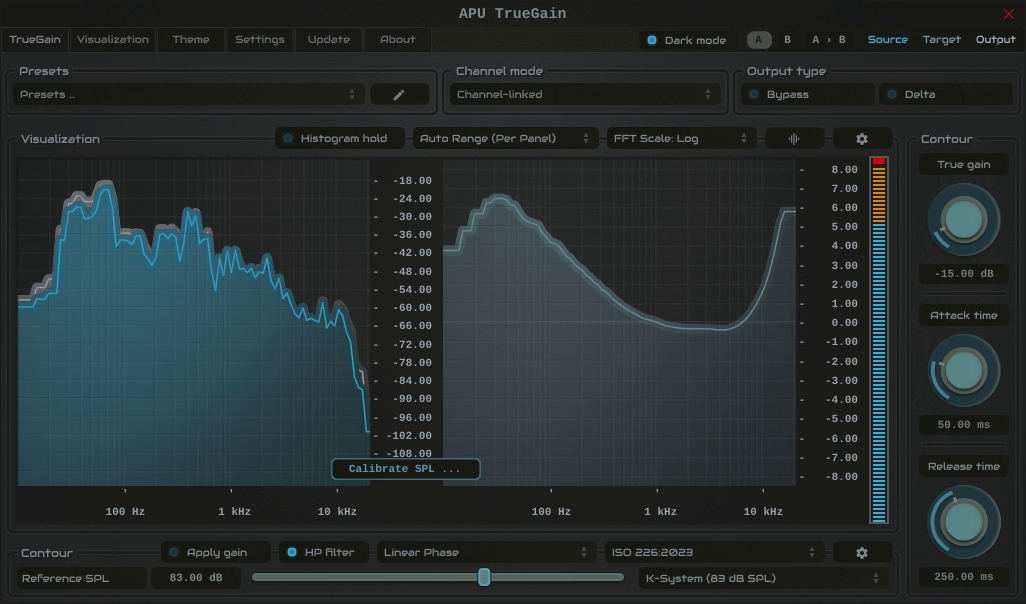Screen dimensions: 1026x604
Task: Click the True gain knob
Action: tap(963, 220)
